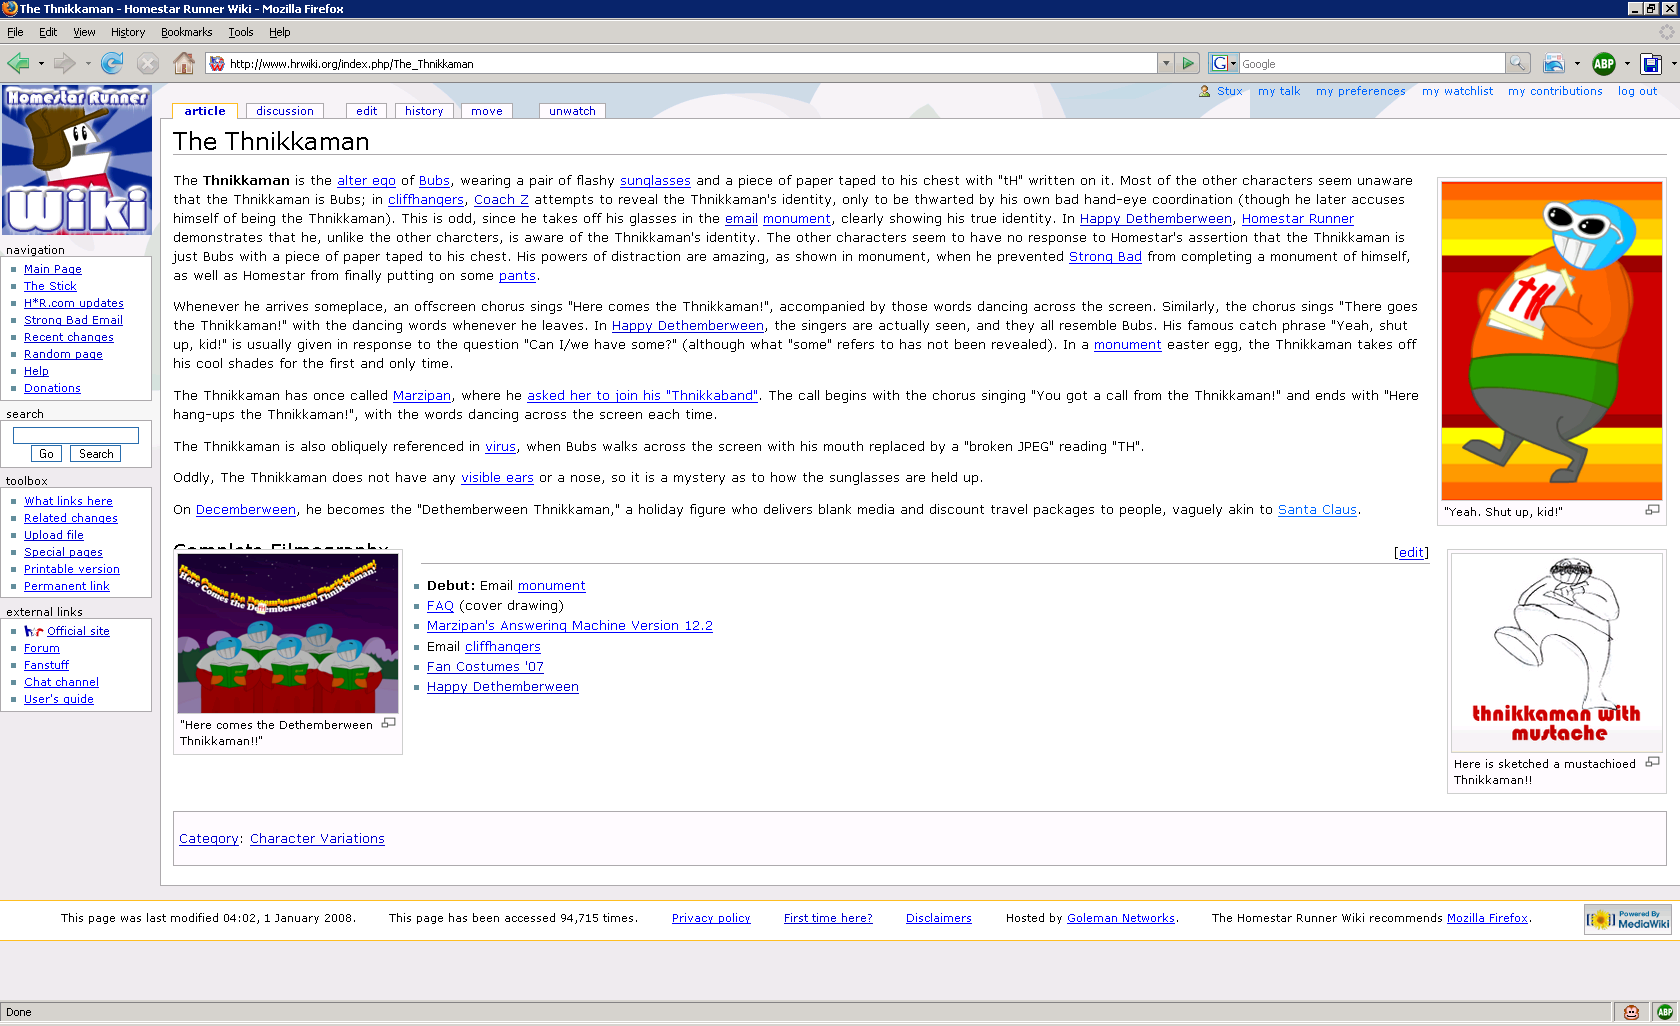
Task: Click the Stop loading button
Action: (148, 63)
